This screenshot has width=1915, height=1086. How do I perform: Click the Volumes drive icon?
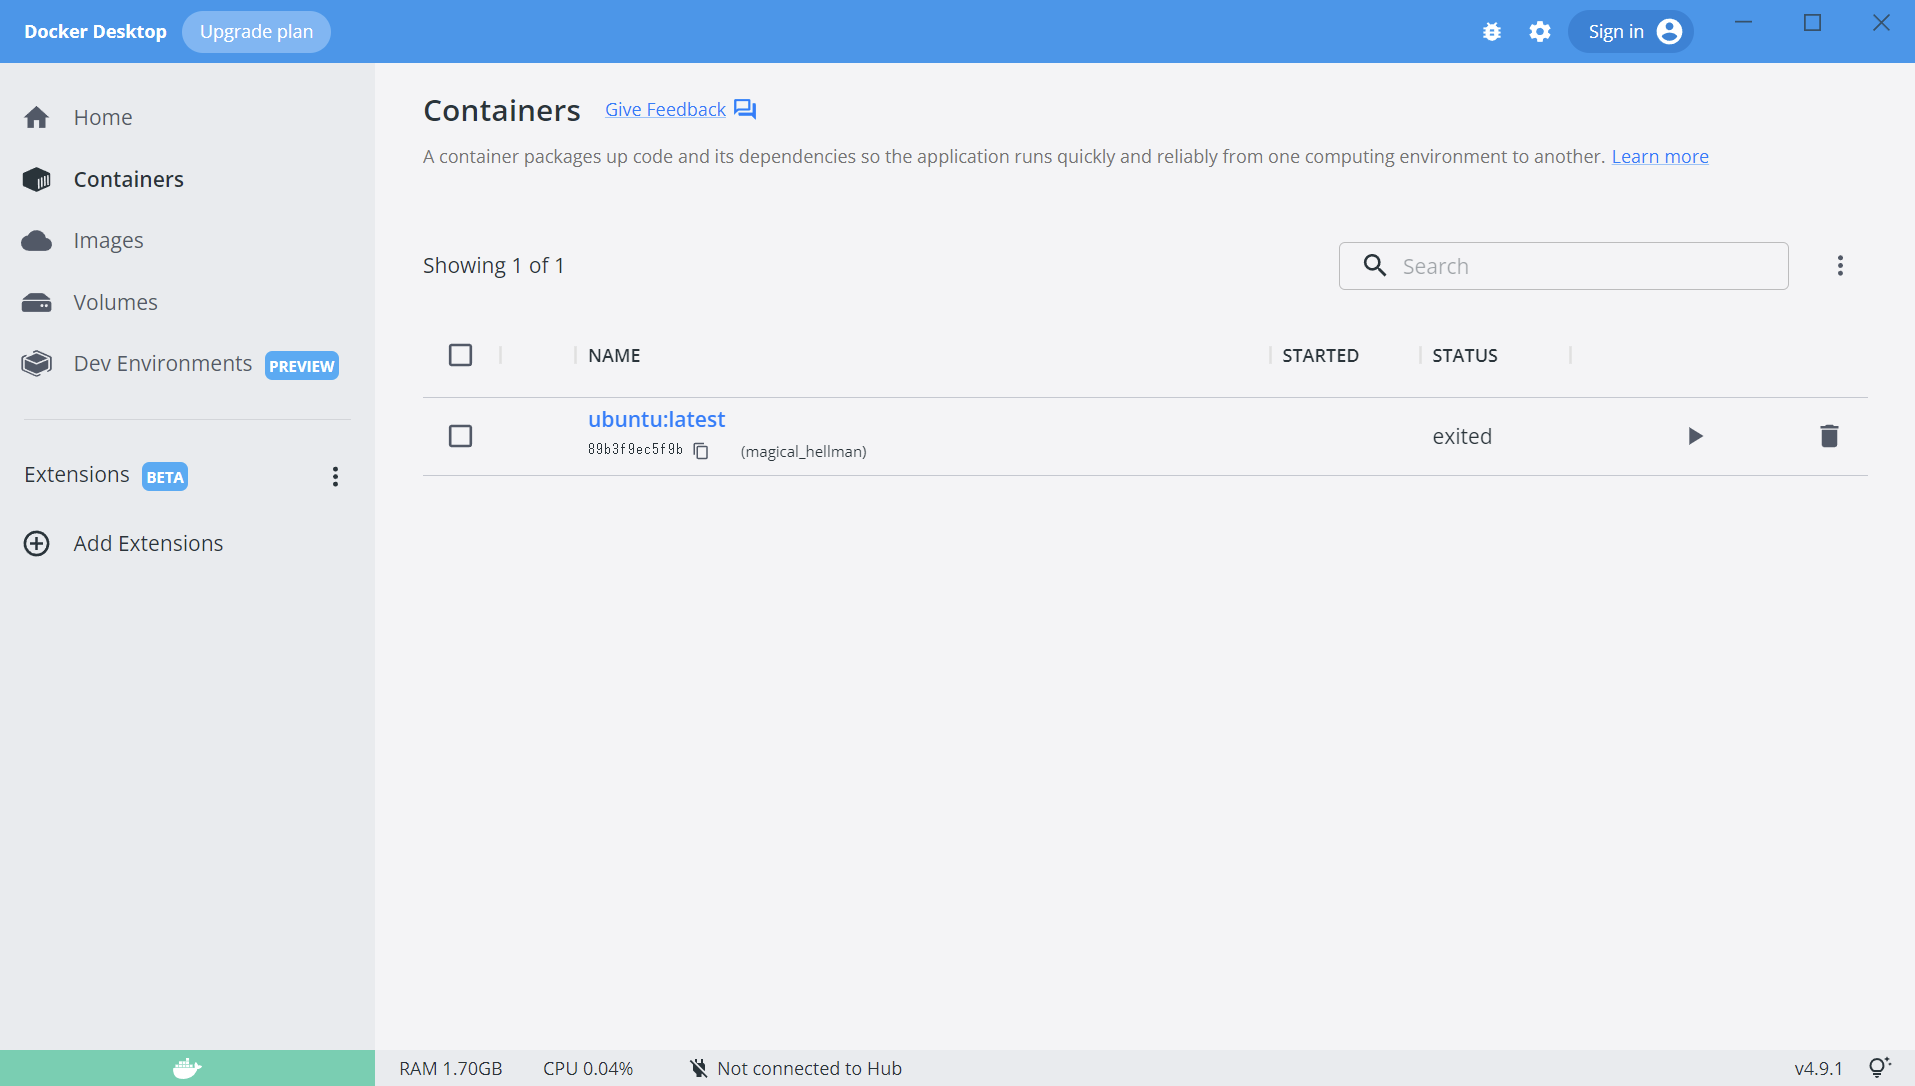(37, 303)
